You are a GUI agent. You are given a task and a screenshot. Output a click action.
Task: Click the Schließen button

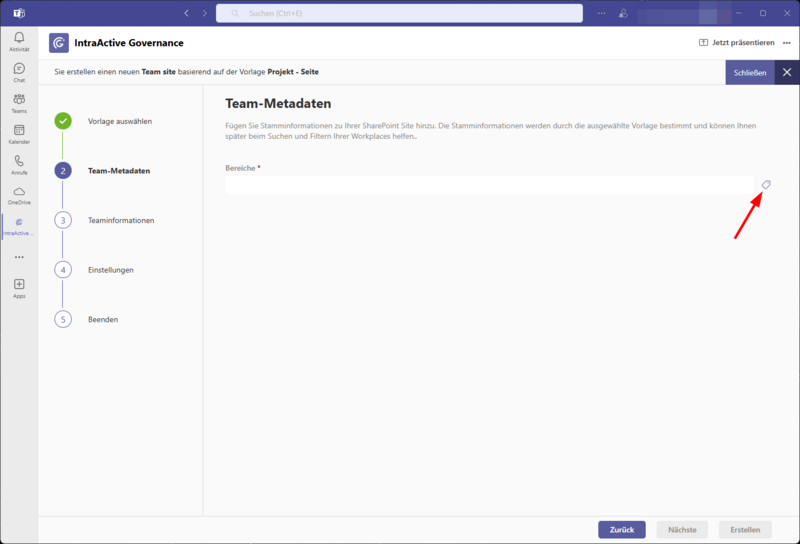pyautogui.click(x=749, y=72)
